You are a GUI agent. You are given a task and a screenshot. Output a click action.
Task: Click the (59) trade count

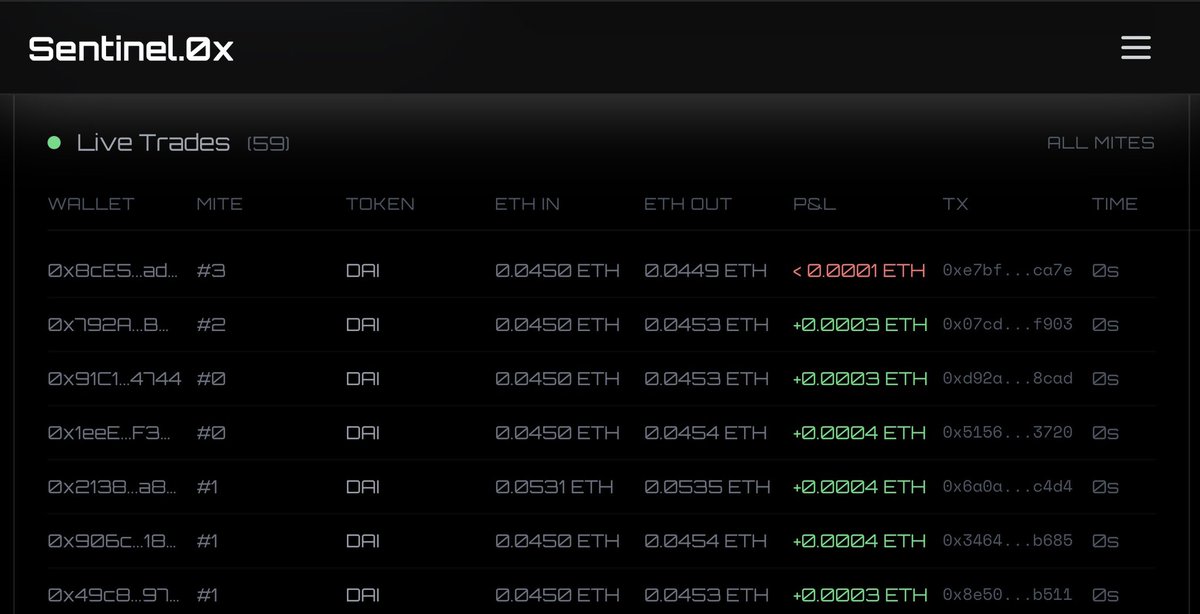point(268,144)
